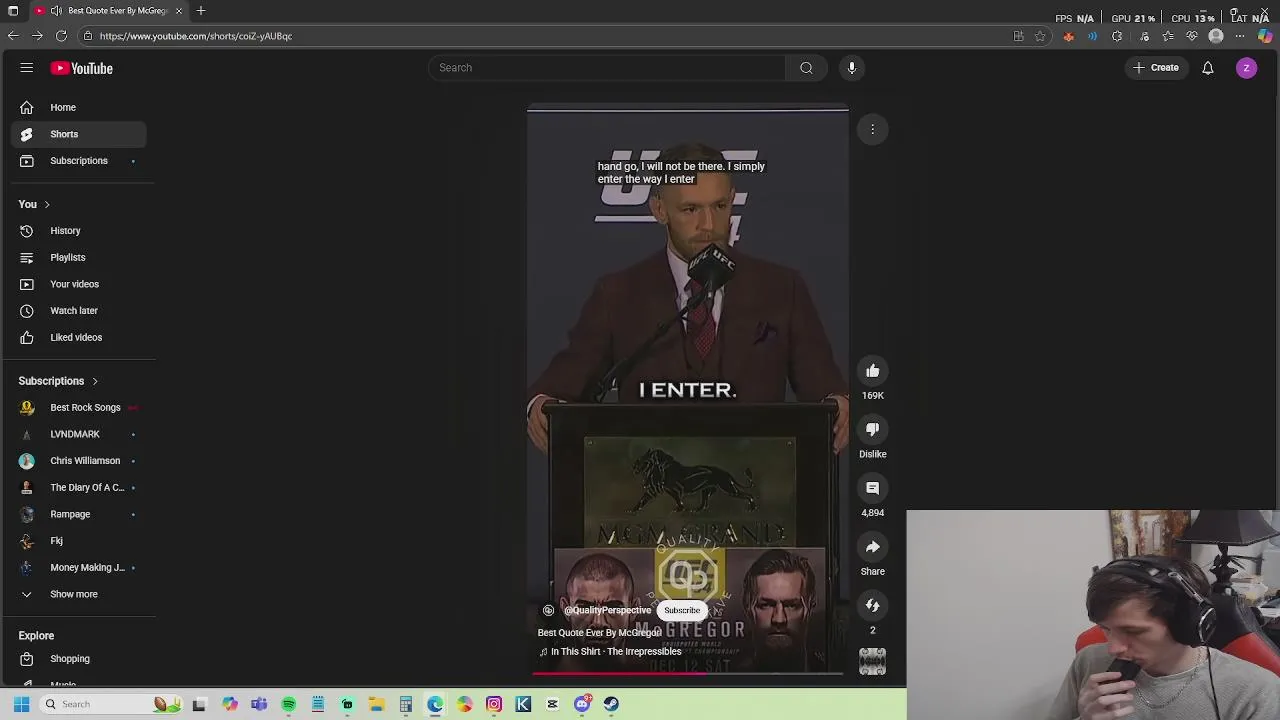The width and height of the screenshot is (1280, 720).
Task: Open the Create button
Action: click(1156, 68)
